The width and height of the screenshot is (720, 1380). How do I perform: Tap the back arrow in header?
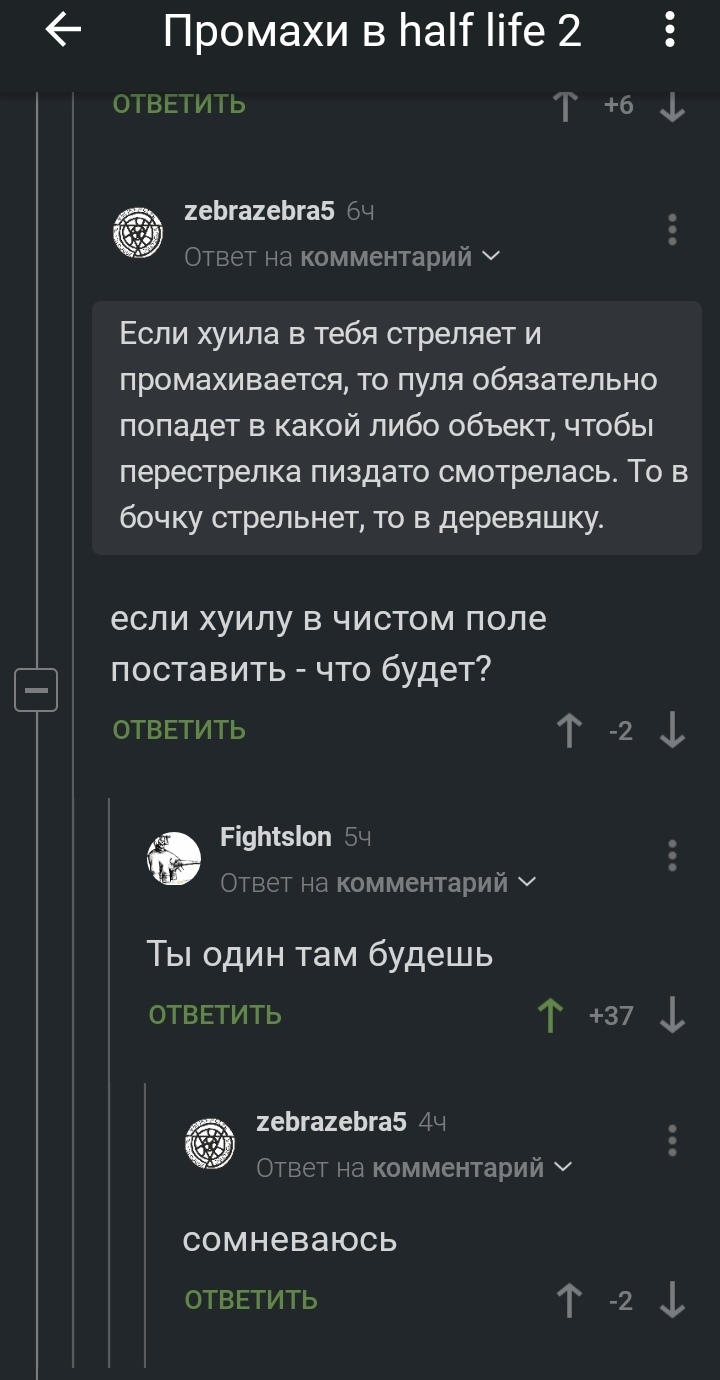pyautogui.click(x=63, y=32)
